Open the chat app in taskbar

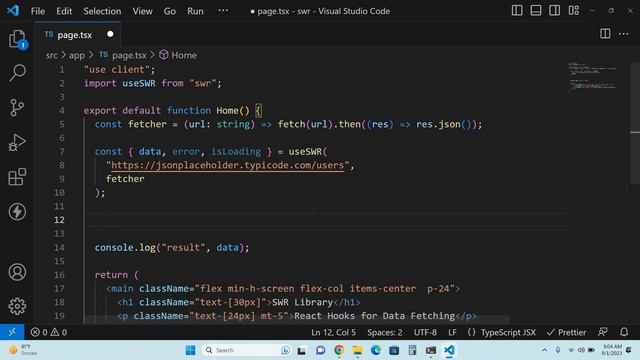click(320, 350)
